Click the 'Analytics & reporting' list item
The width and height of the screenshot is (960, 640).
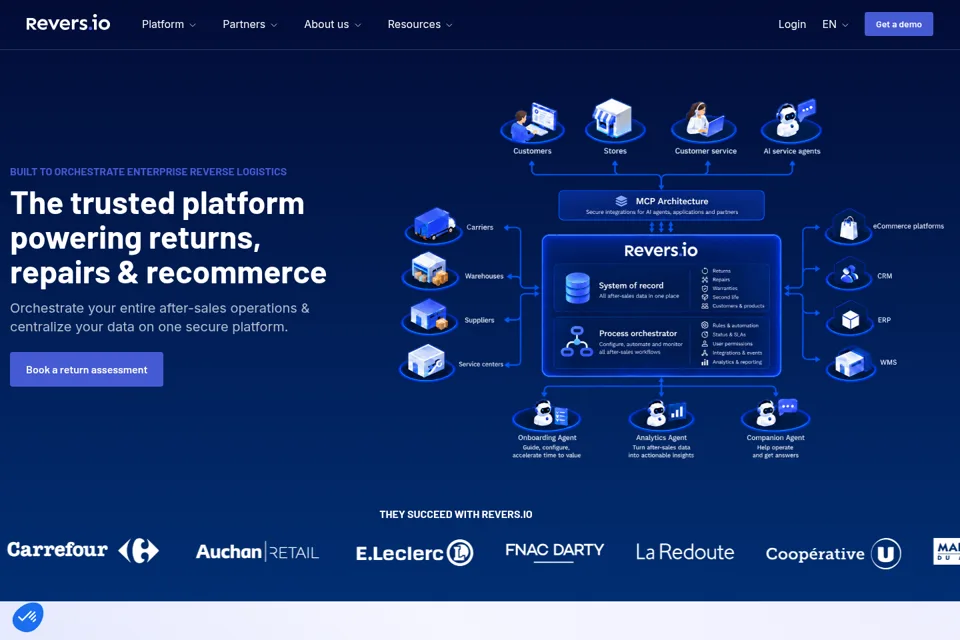(x=732, y=362)
